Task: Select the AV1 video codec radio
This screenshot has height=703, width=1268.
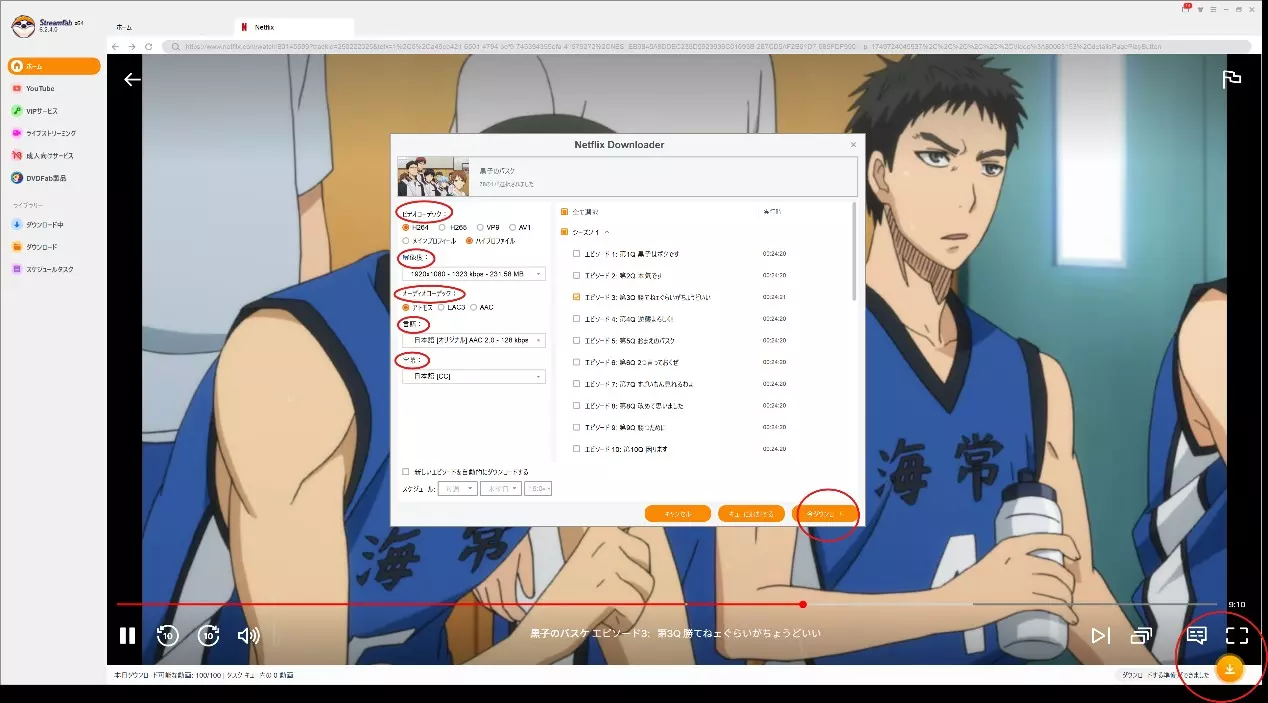Action: [x=513, y=227]
